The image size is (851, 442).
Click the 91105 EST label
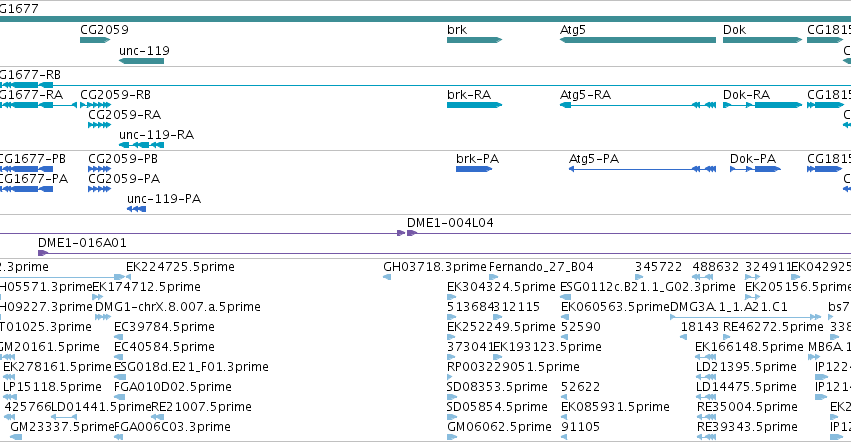581,427
